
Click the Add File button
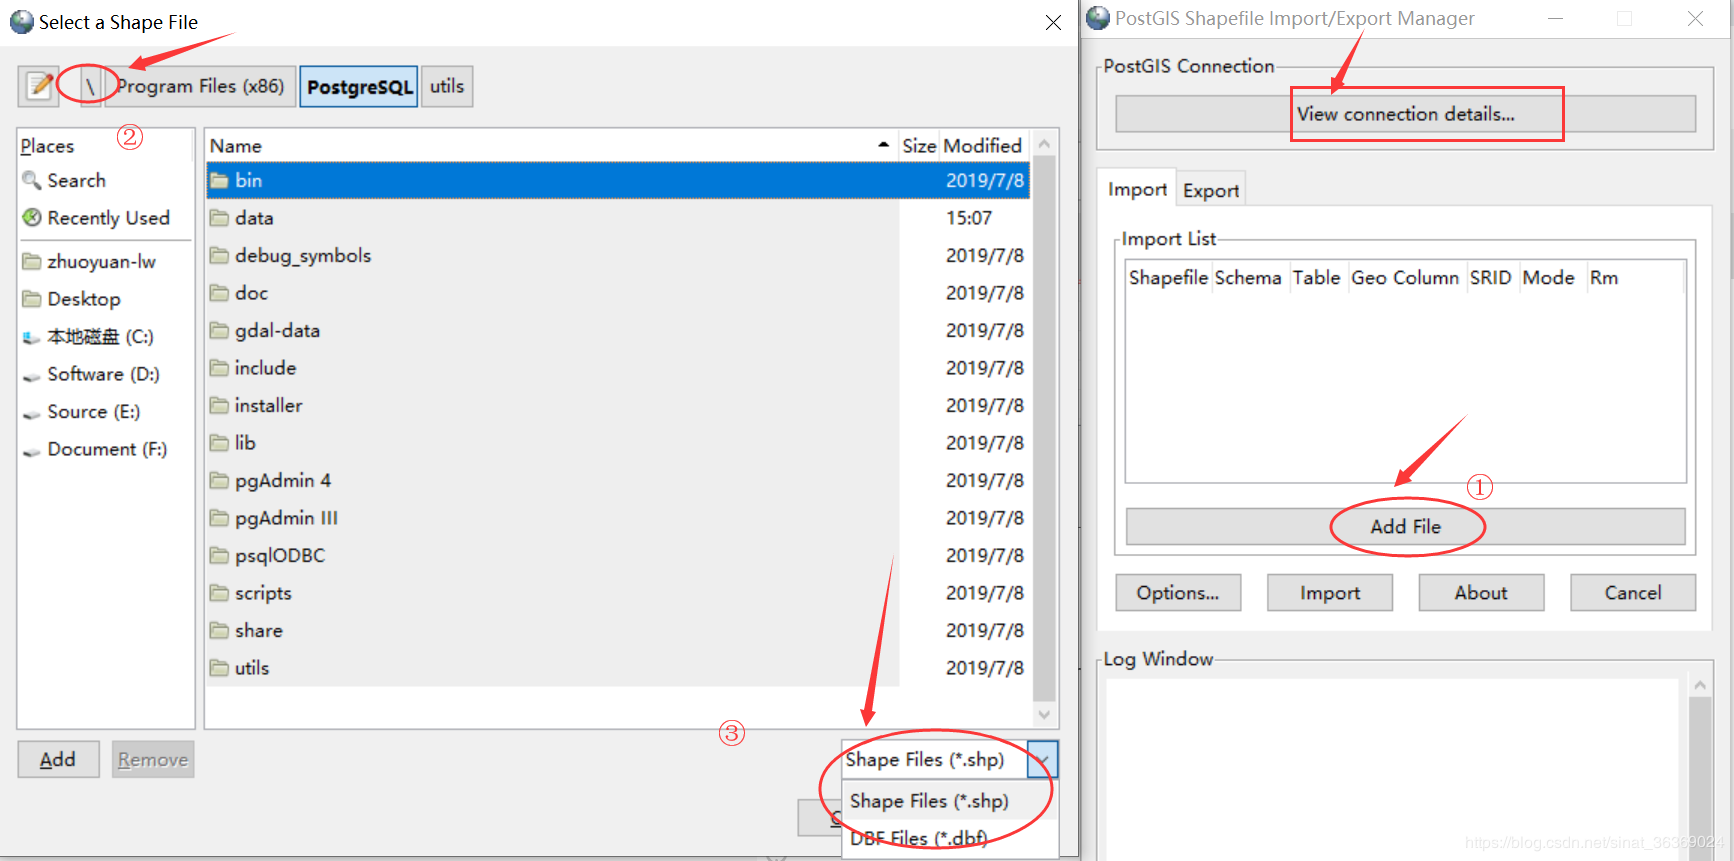click(x=1405, y=527)
